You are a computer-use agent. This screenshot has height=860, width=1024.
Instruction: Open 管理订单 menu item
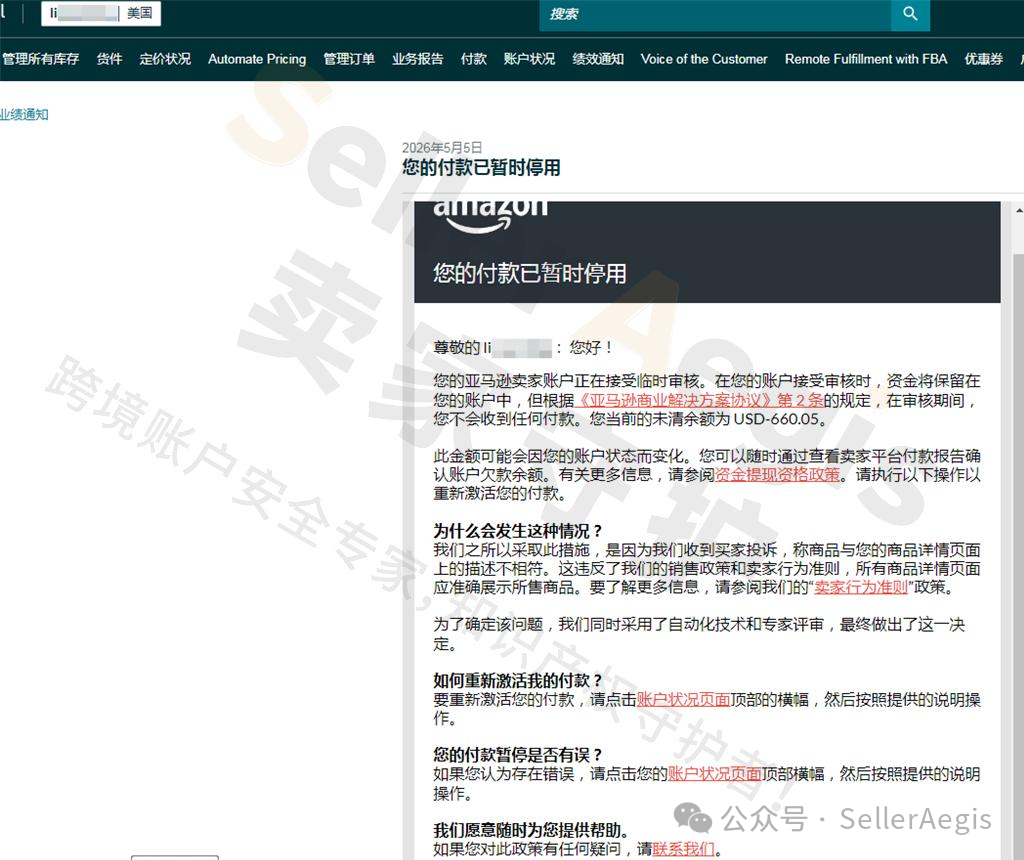click(x=349, y=59)
